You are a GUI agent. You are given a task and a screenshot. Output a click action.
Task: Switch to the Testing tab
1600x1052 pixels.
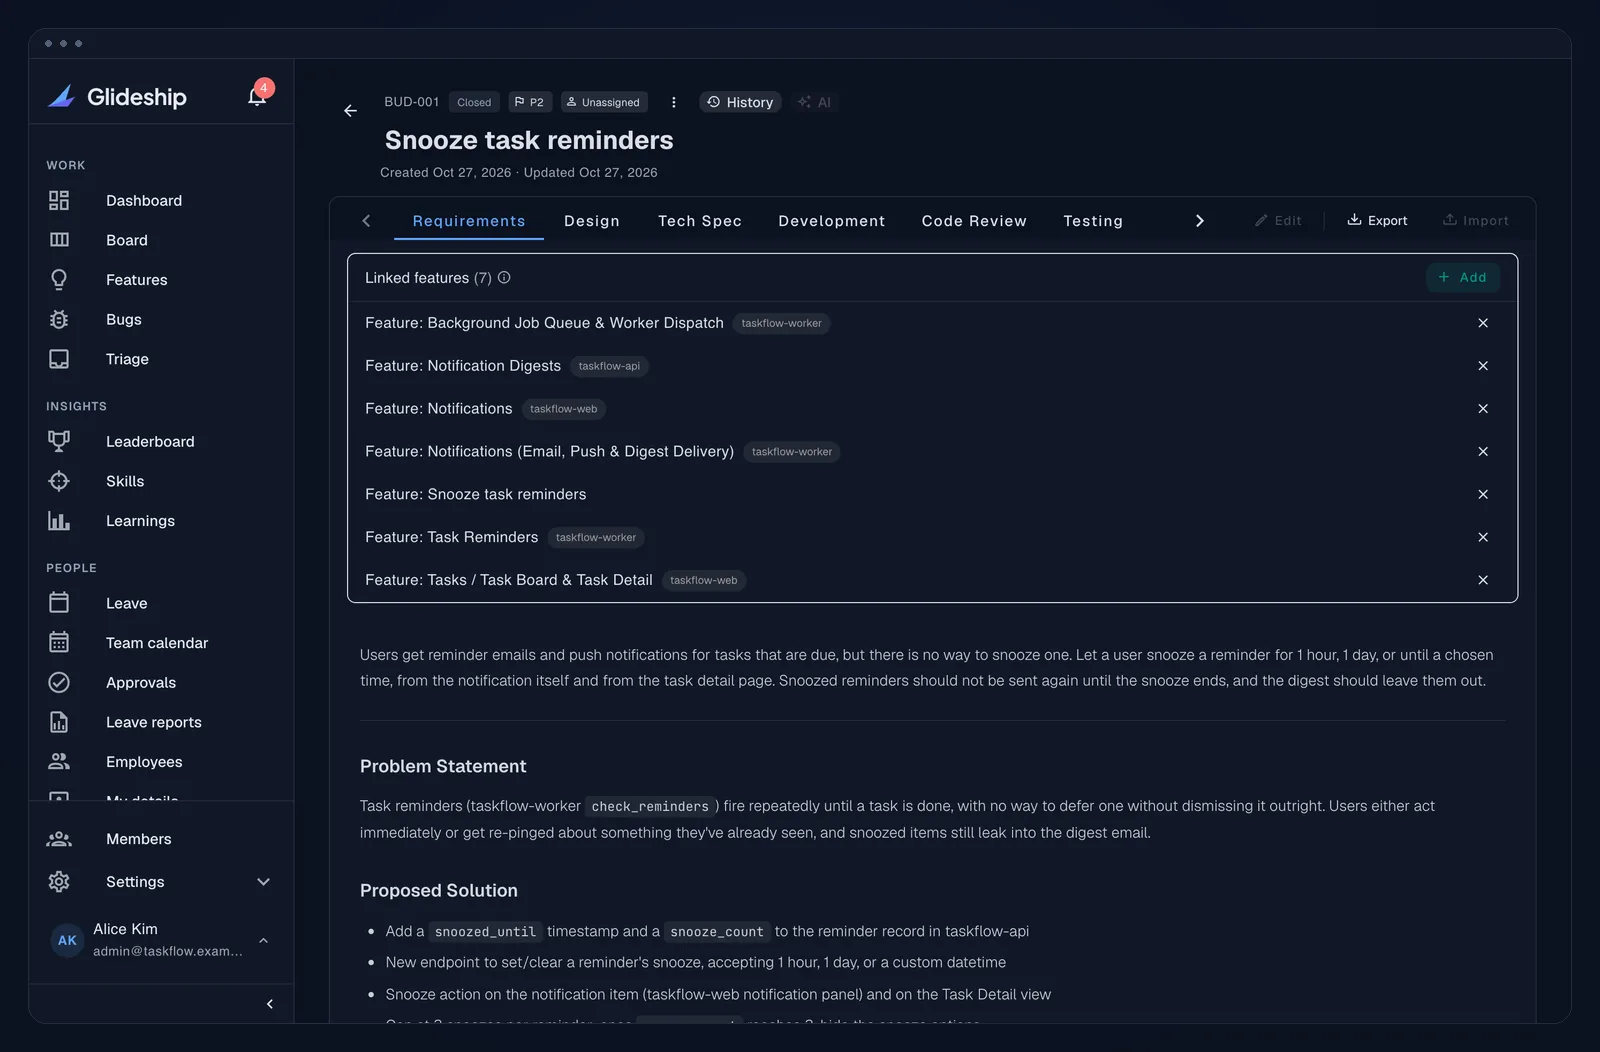1093,221
